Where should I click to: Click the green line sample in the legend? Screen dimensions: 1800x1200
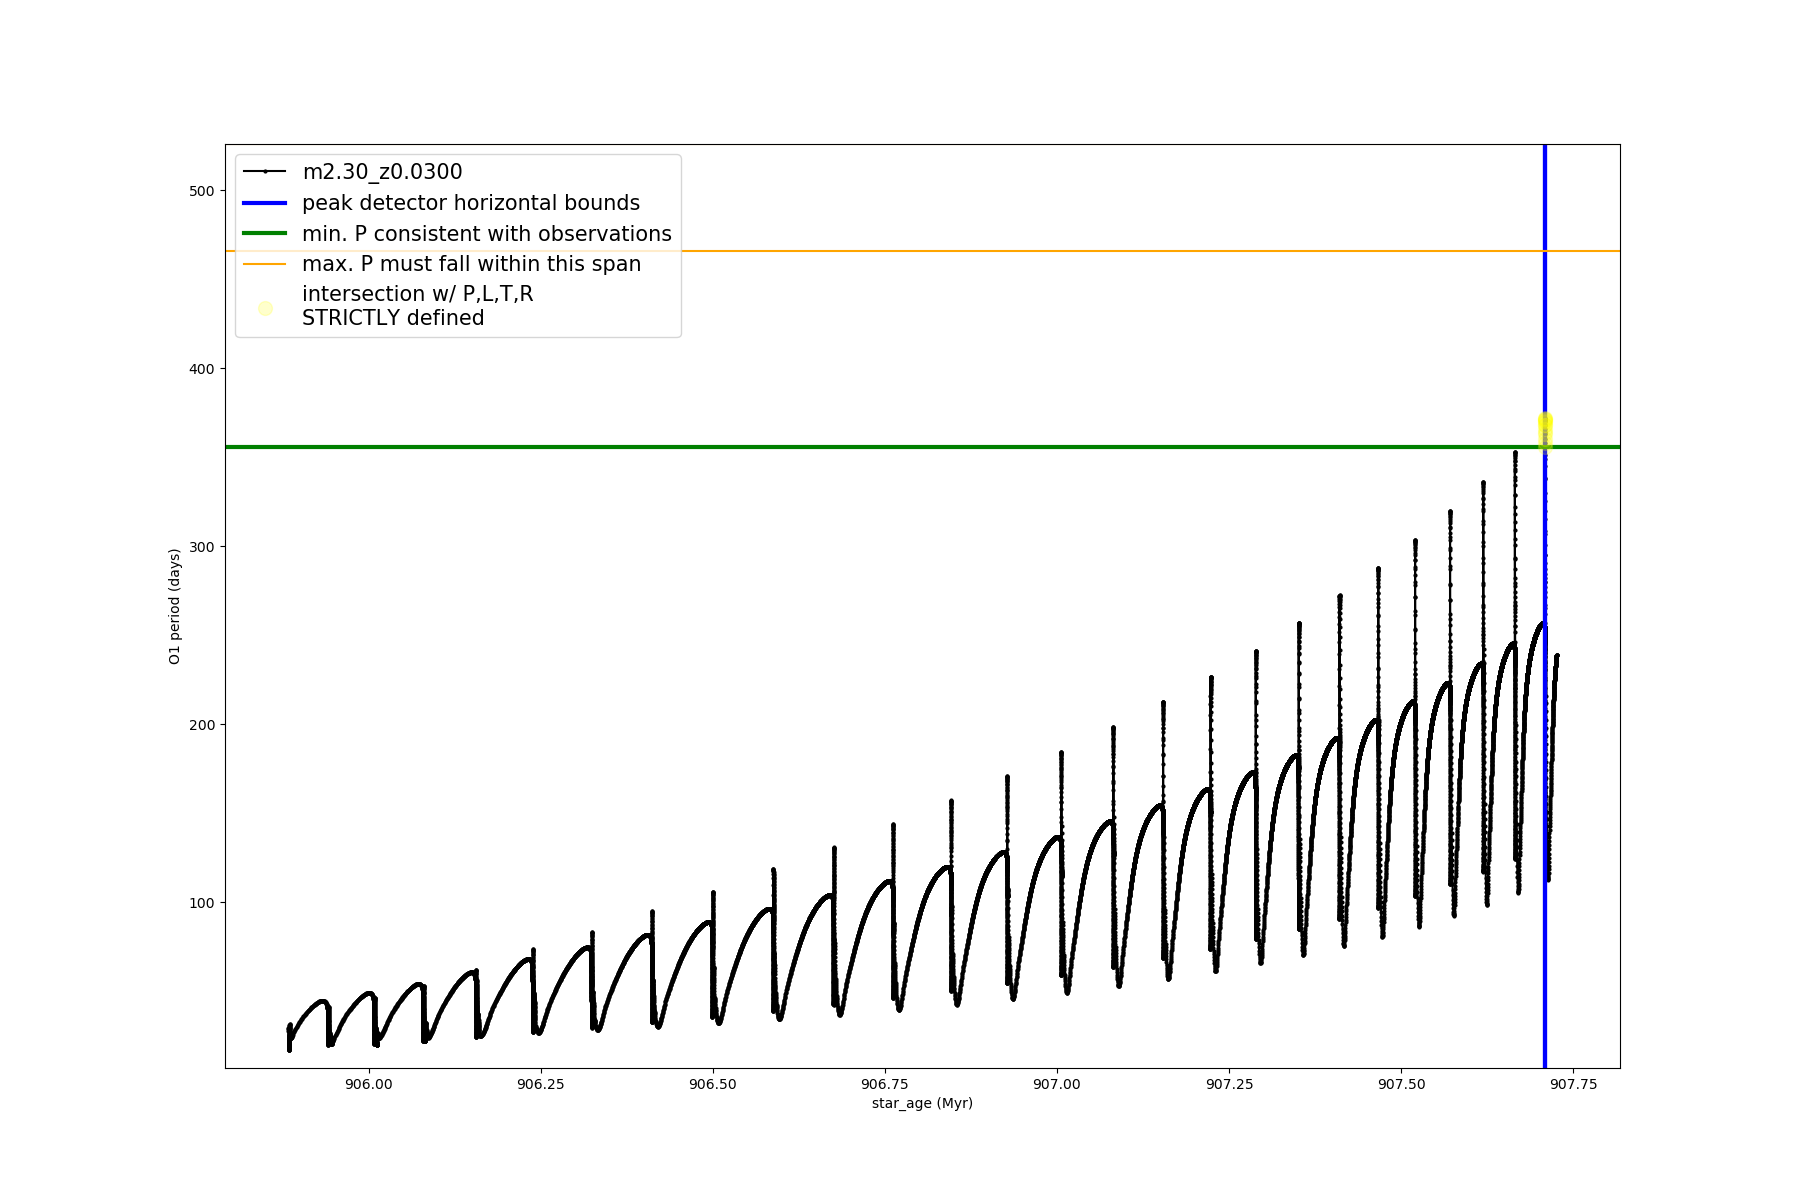click(265, 234)
